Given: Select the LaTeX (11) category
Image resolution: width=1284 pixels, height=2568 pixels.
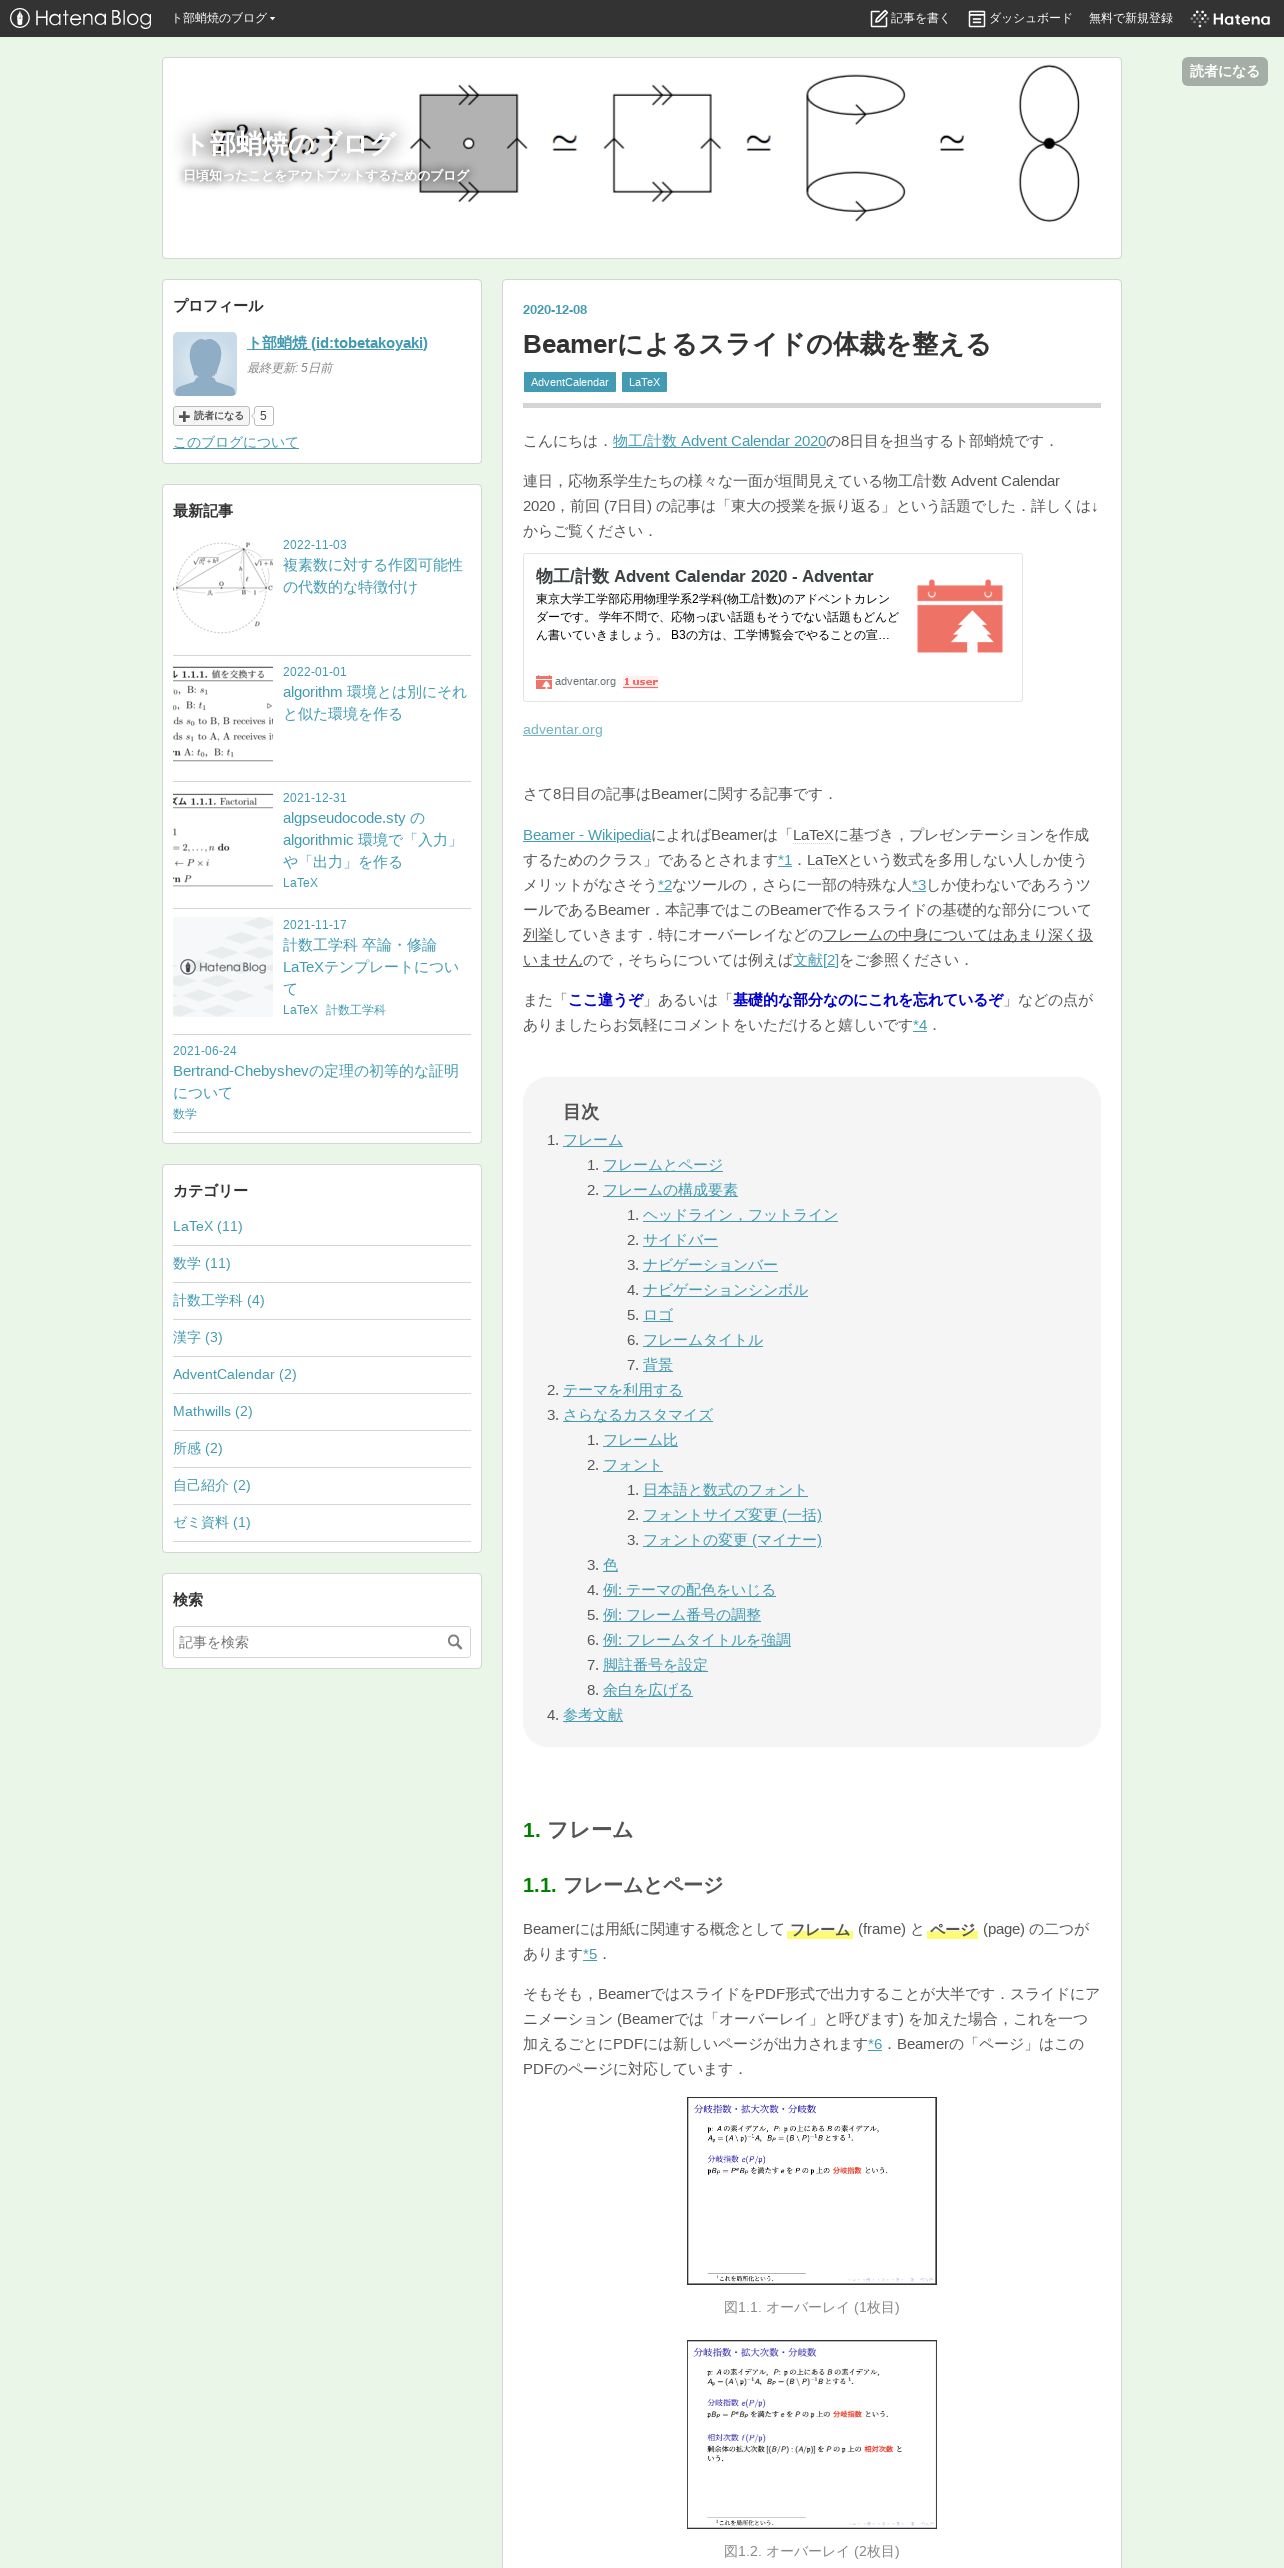Looking at the screenshot, I should (208, 1226).
